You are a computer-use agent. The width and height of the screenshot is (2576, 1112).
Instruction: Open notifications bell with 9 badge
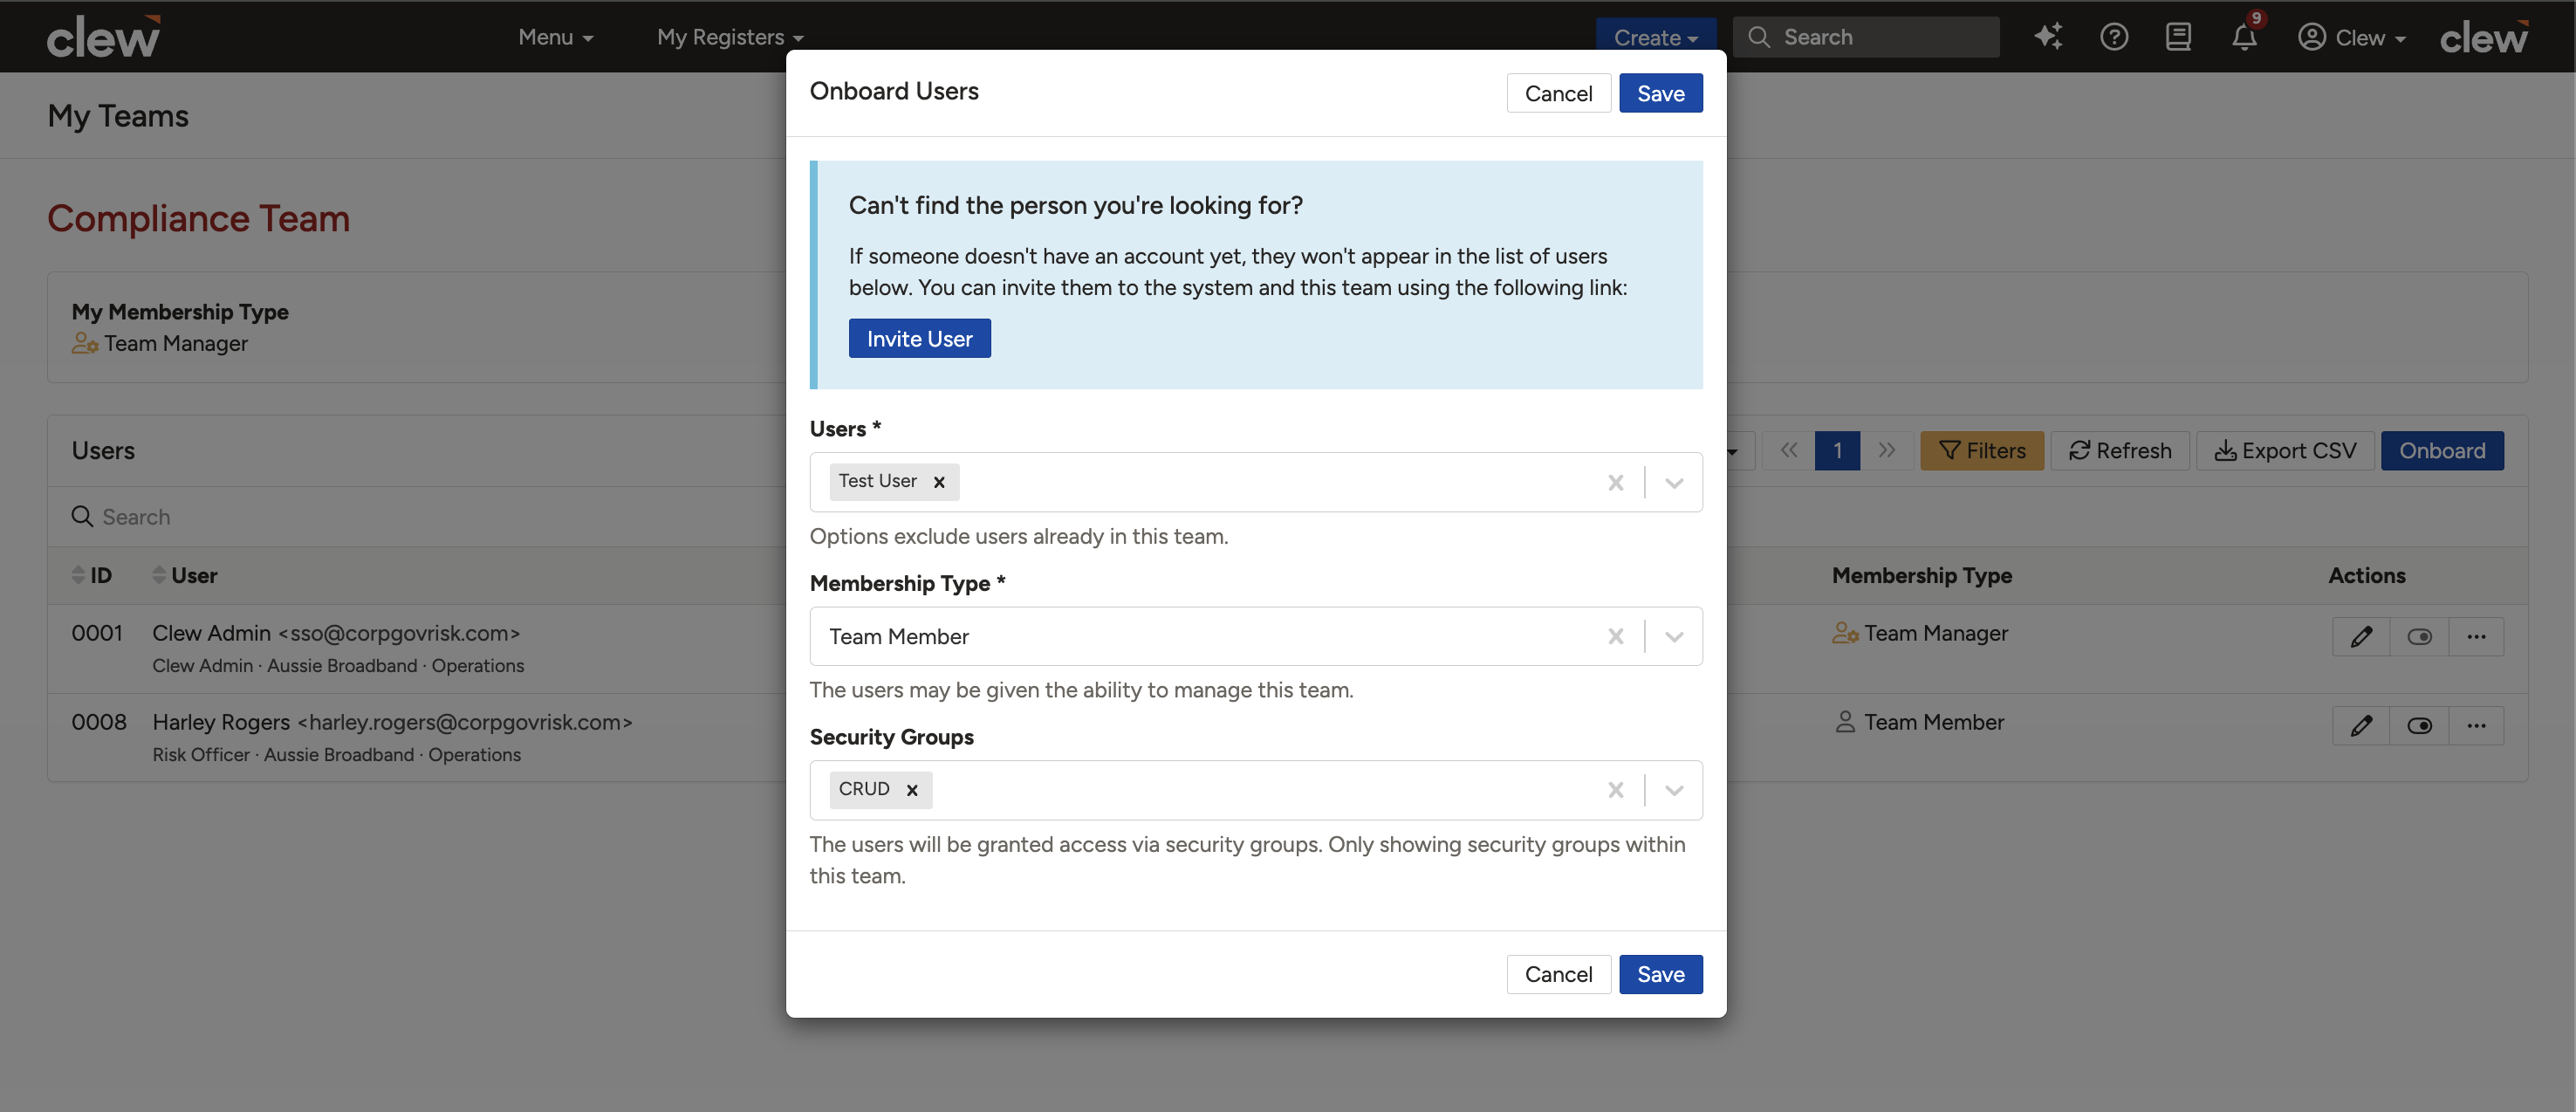point(2244,37)
